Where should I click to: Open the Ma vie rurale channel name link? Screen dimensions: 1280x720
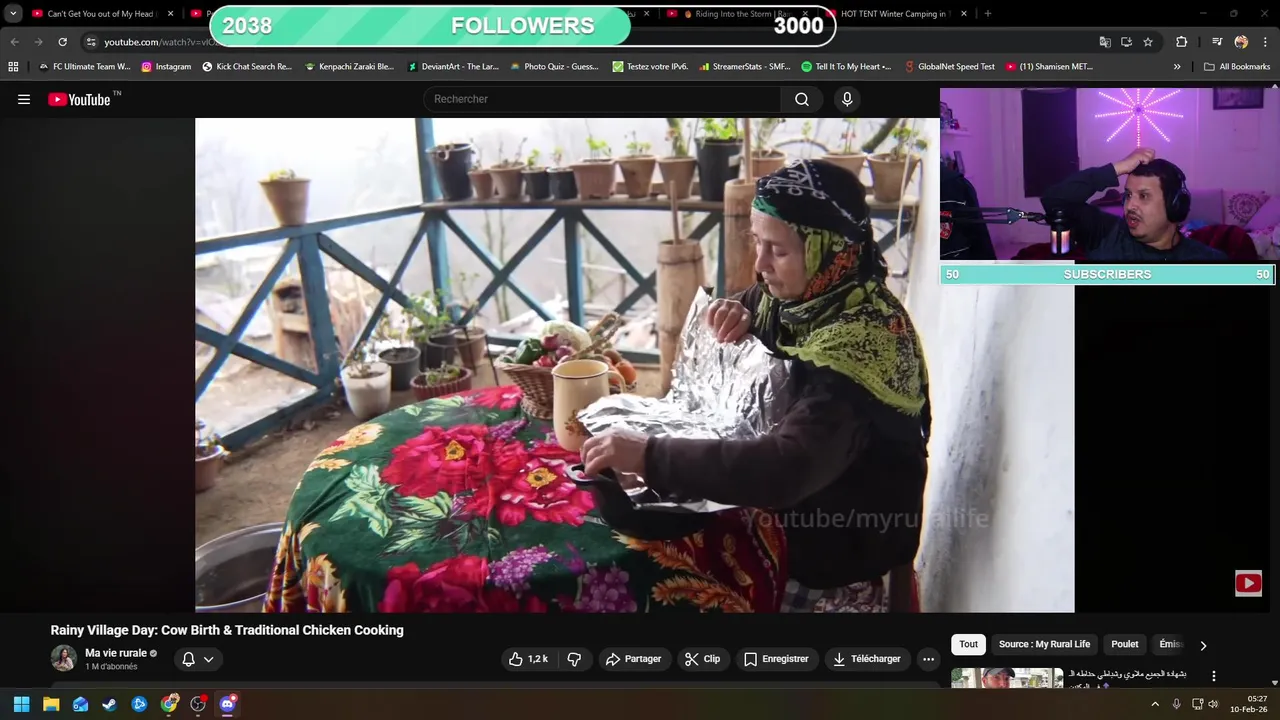pyautogui.click(x=116, y=653)
